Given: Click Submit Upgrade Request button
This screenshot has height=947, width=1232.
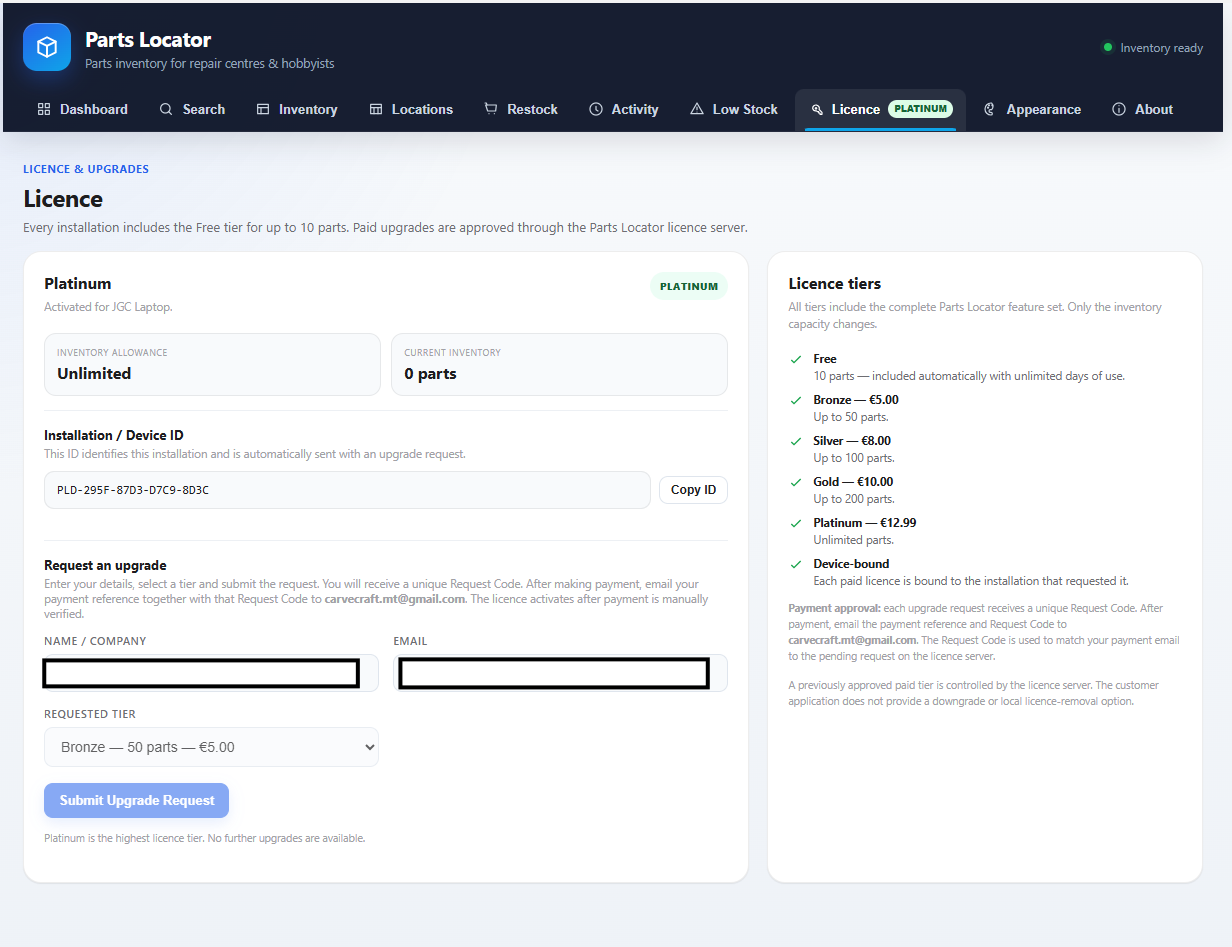Looking at the screenshot, I should (137, 800).
